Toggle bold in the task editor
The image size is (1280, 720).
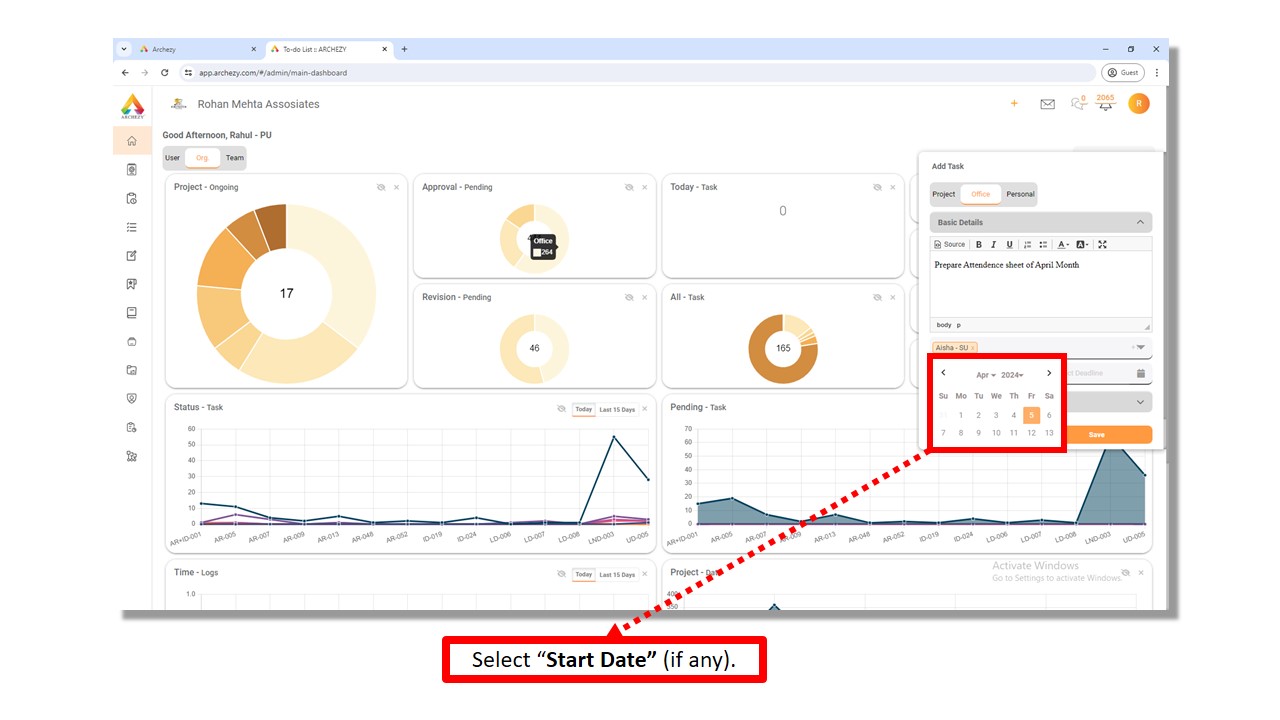979,244
